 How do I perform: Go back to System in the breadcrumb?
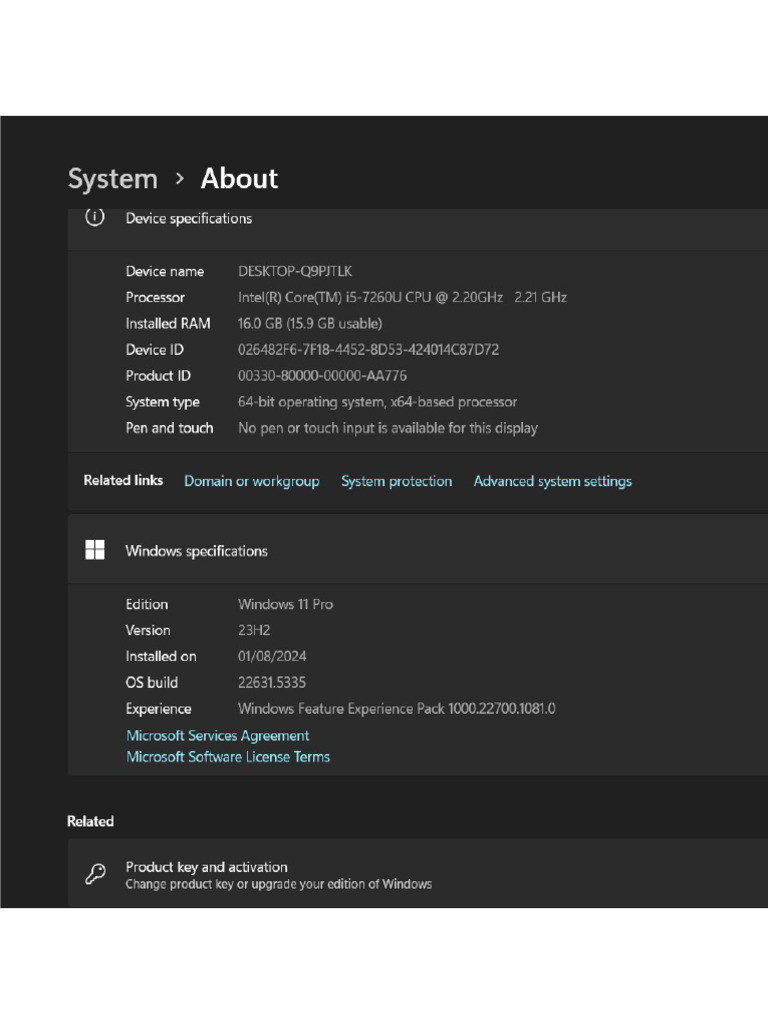[113, 179]
